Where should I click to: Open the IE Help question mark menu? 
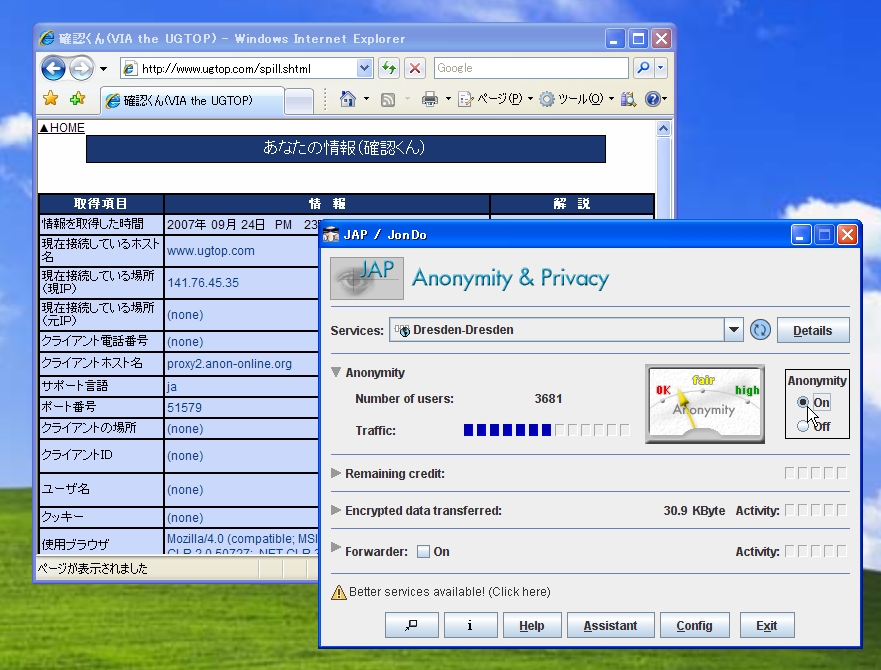click(x=655, y=99)
